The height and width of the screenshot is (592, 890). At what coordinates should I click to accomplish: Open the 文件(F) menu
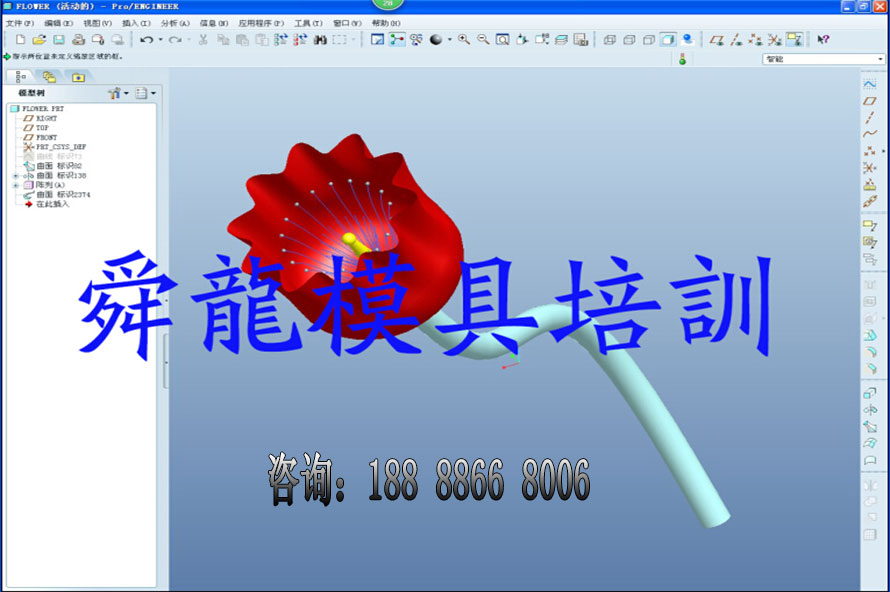(x=20, y=22)
